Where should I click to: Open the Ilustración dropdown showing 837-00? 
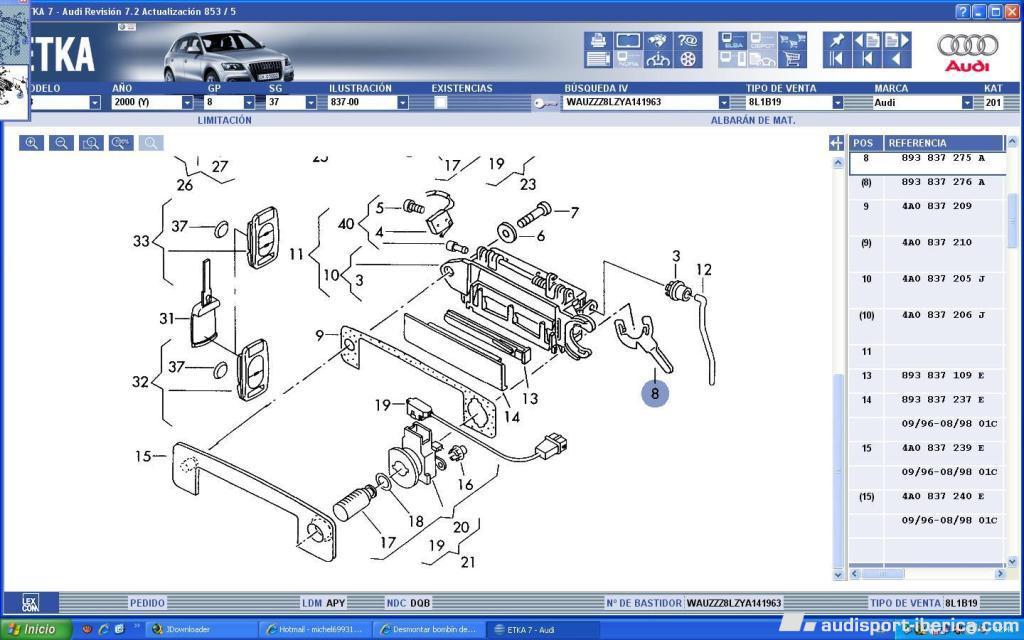pos(402,103)
